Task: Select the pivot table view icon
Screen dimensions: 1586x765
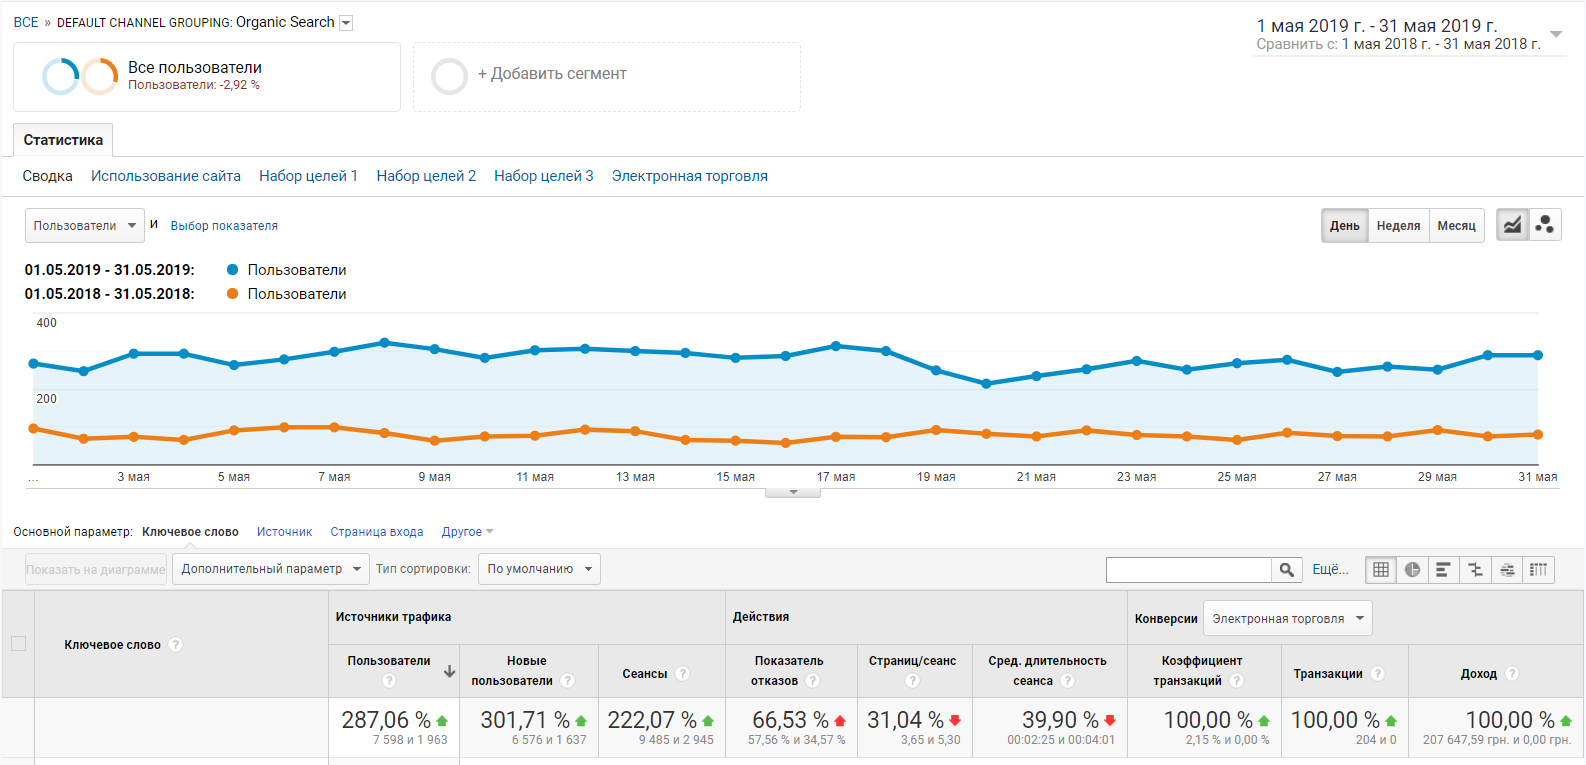Action: 1538,570
